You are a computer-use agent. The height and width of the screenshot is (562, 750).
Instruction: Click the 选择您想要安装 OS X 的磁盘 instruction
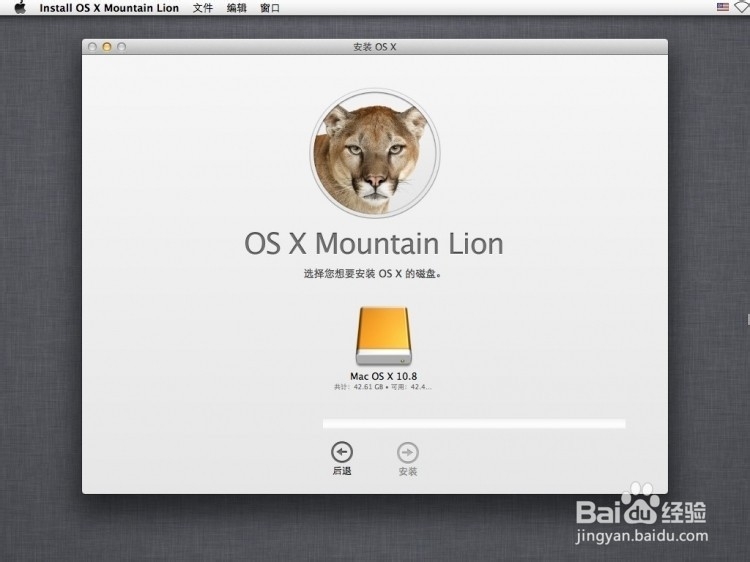point(372,274)
